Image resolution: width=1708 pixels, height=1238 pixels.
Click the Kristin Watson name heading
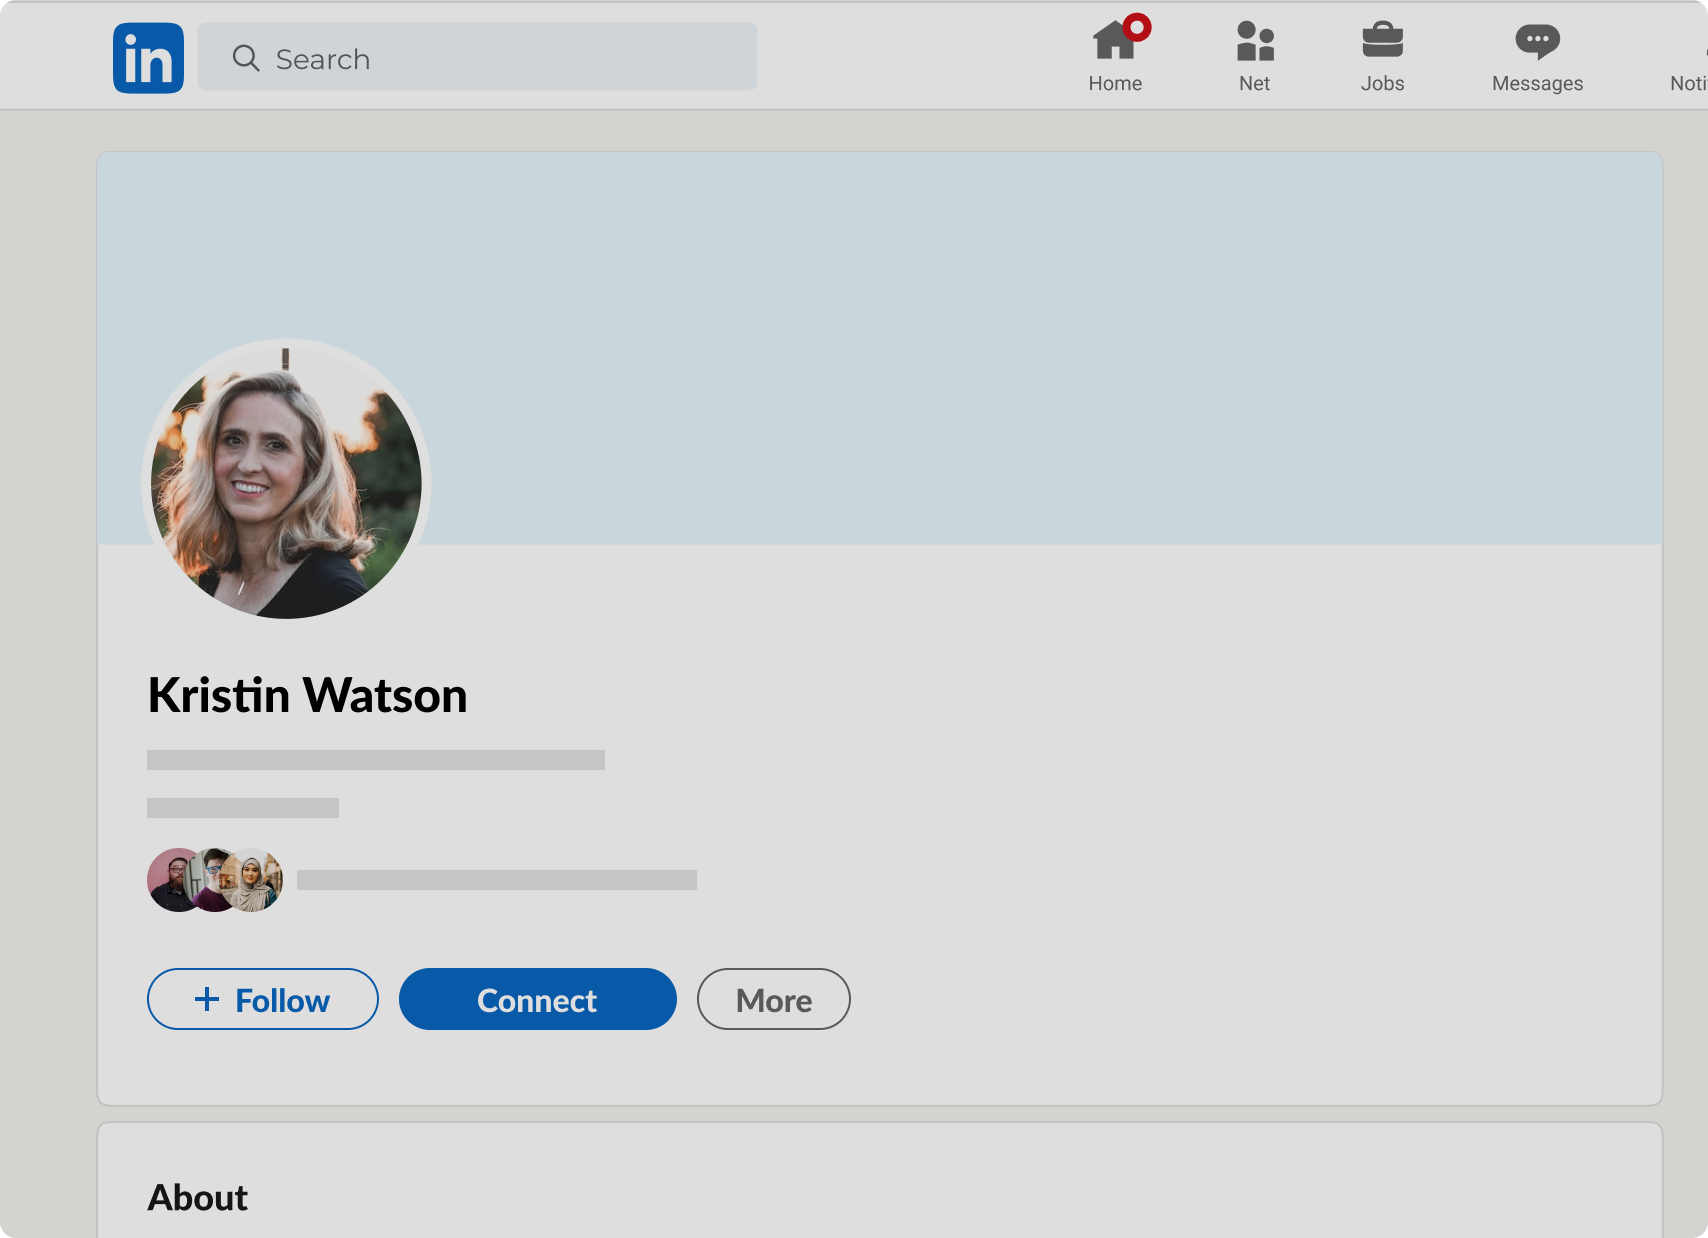click(x=308, y=695)
